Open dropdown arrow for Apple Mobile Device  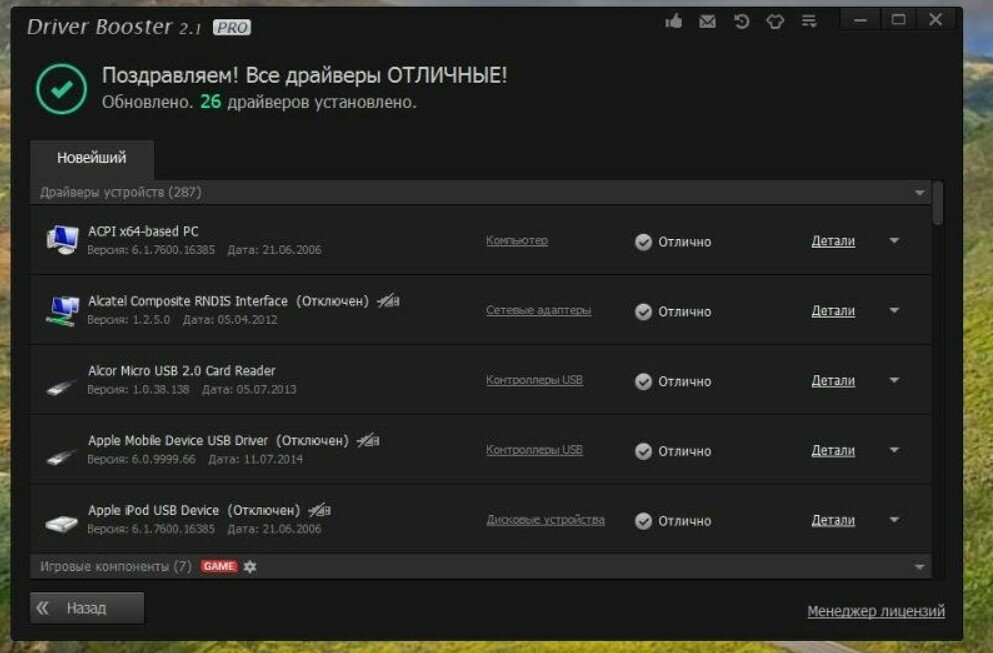coord(894,450)
